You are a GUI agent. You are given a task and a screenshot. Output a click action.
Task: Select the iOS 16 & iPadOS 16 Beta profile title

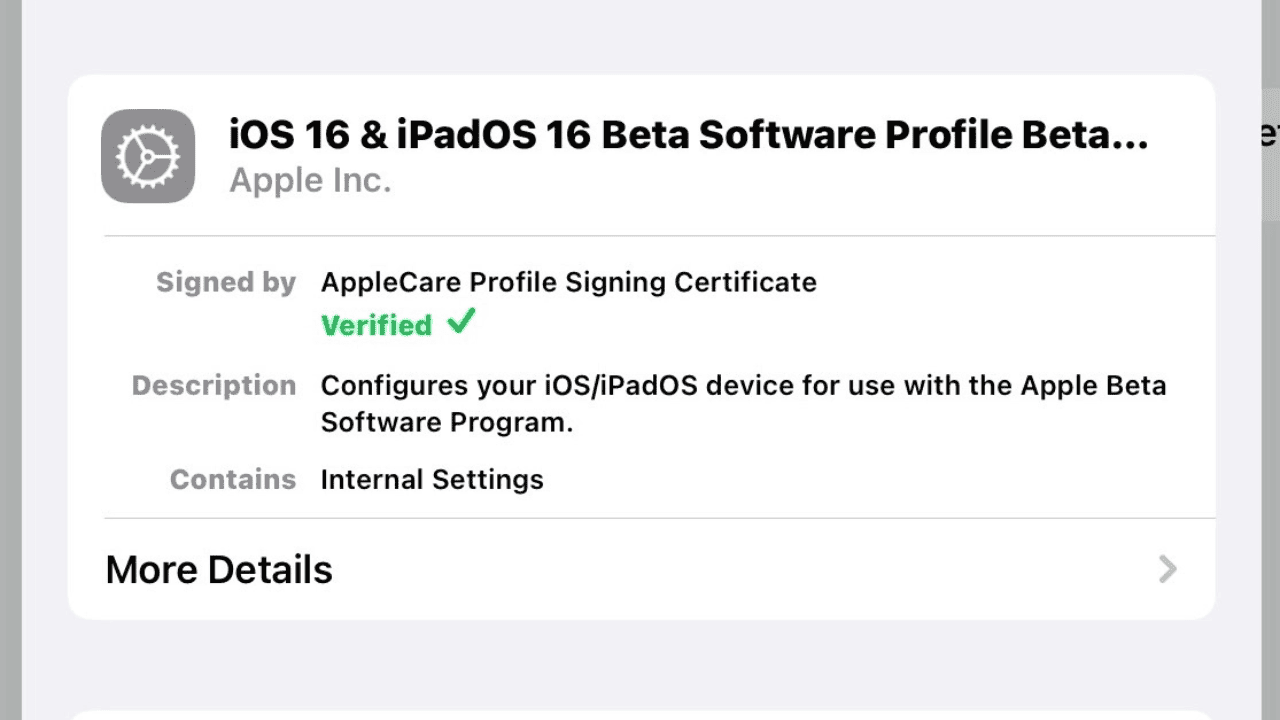click(x=689, y=135)
